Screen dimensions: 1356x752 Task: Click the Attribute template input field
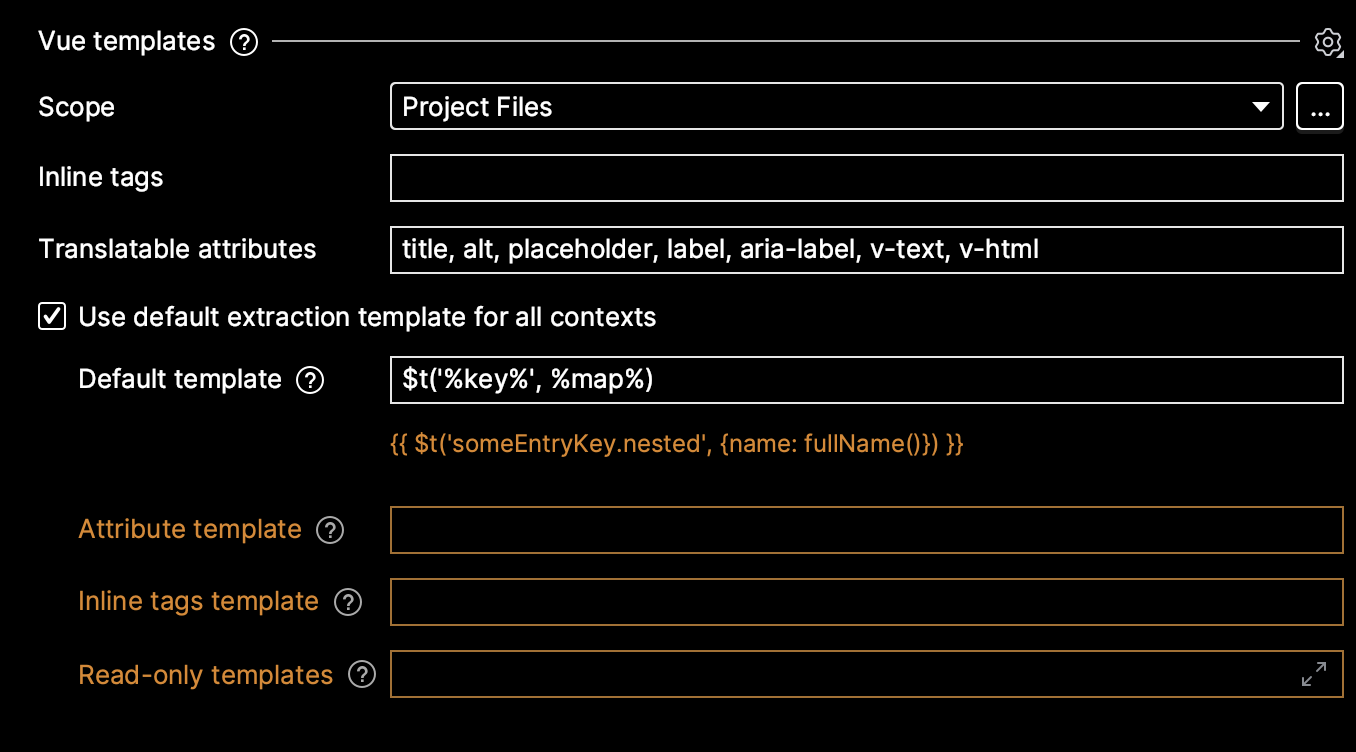[866, 530]
